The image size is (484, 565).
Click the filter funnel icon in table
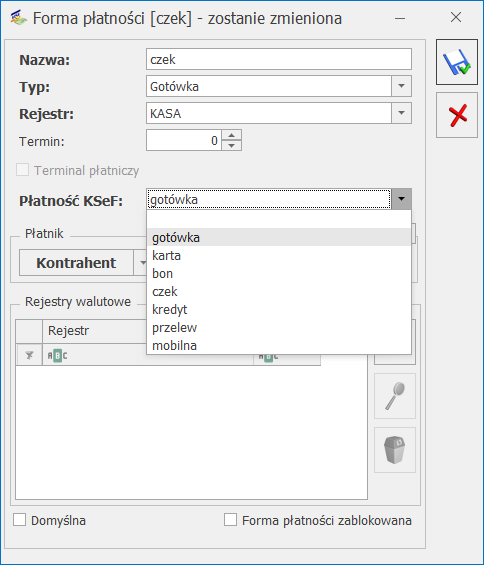(29, 356)
